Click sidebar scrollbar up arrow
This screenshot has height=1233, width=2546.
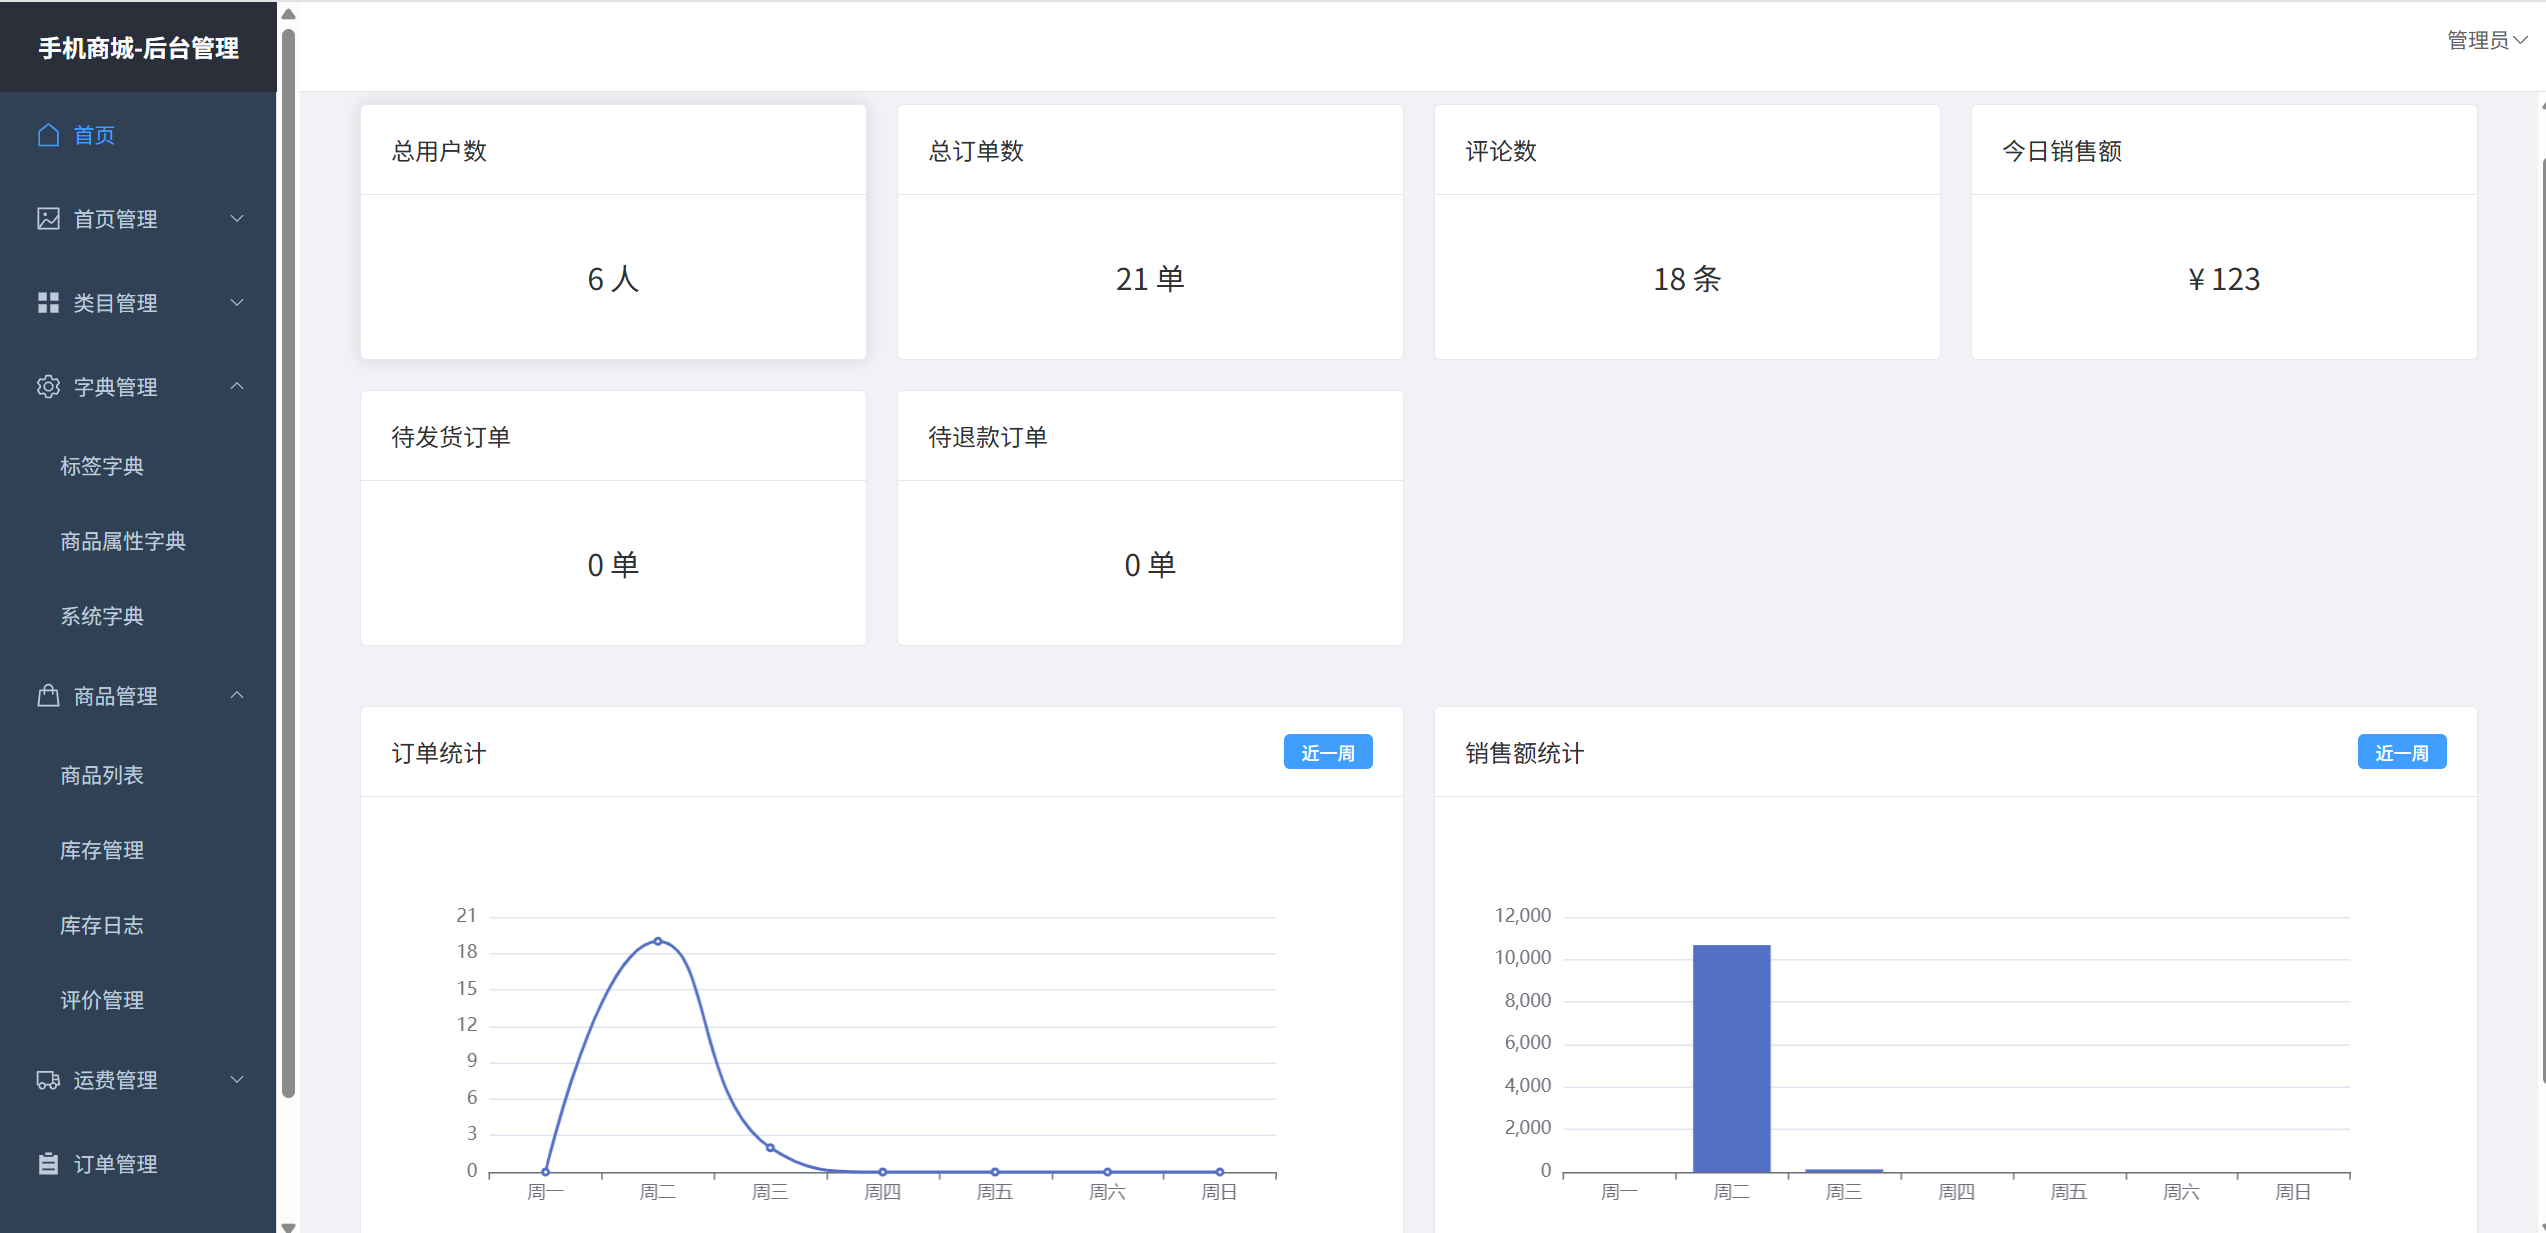click(x=288, y=14)
